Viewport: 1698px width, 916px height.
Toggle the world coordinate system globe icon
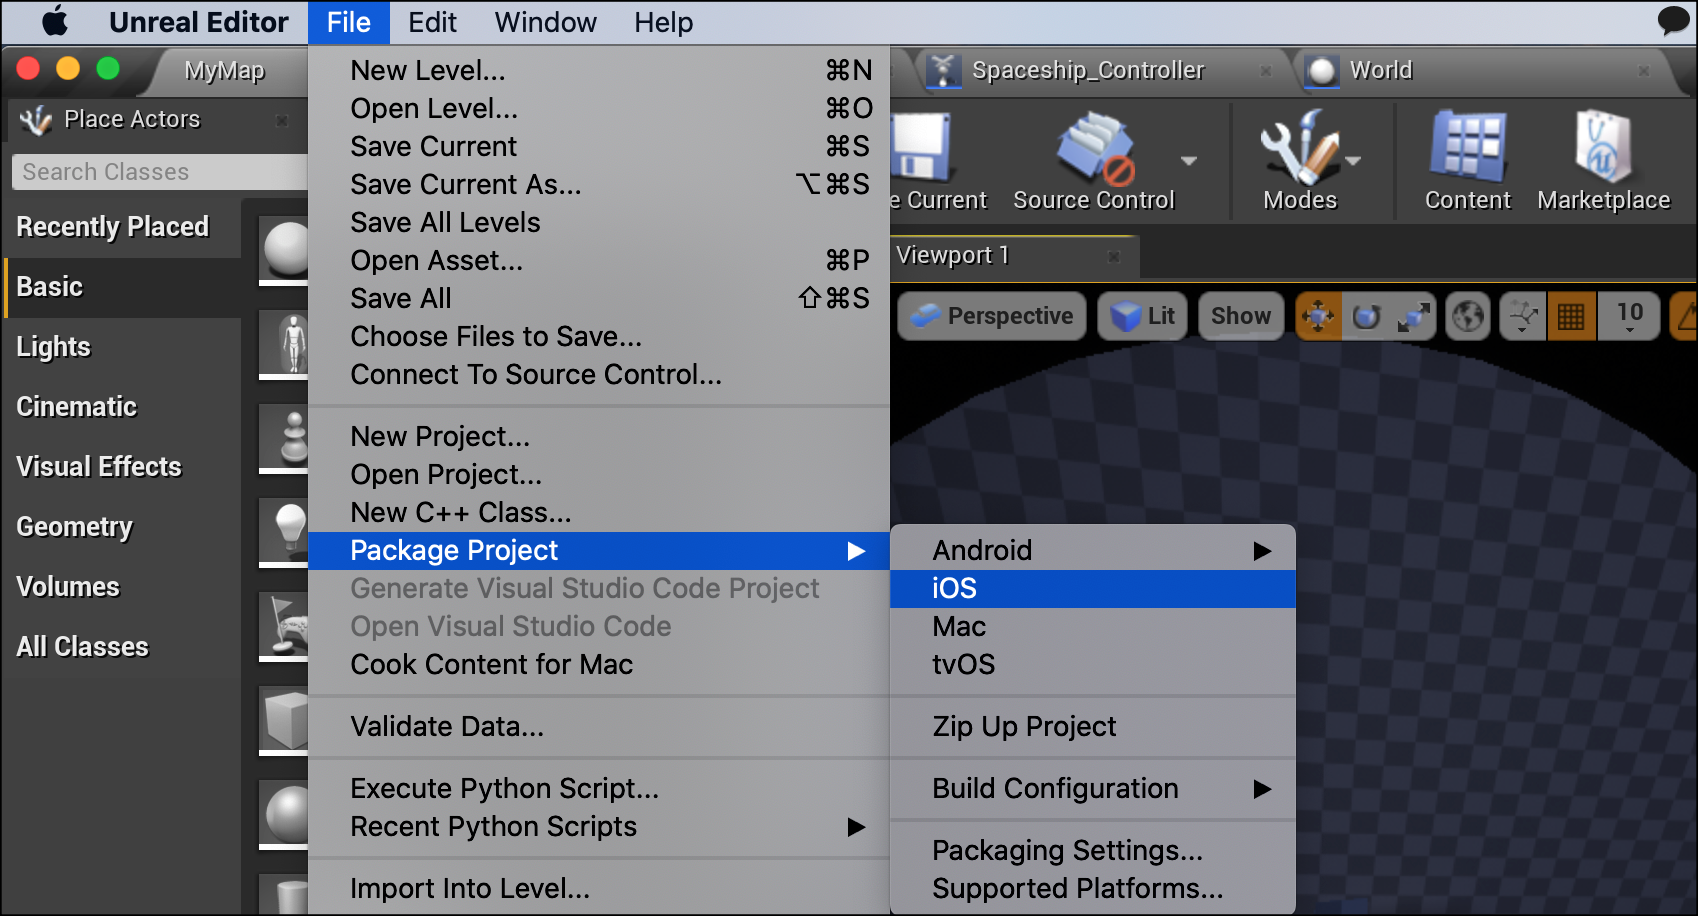(x=1468, y=317)
